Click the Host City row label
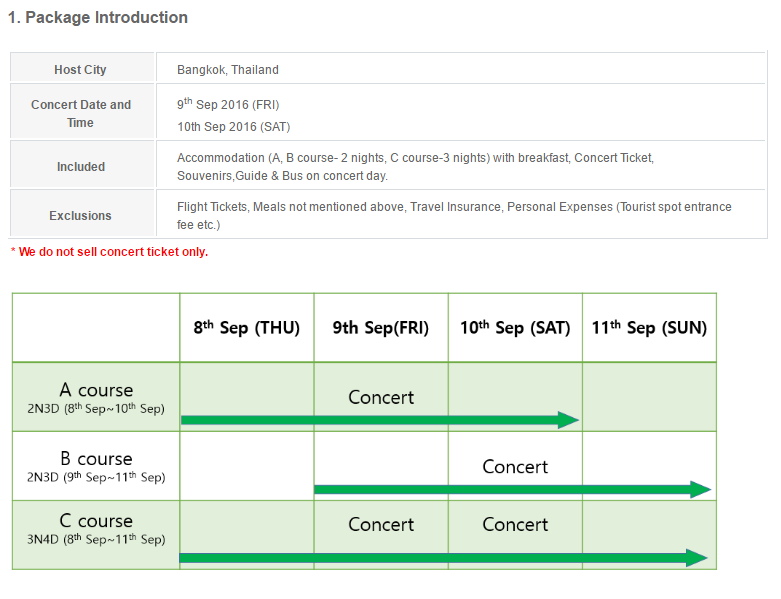The width and height of the screenshot is (781, 599). (x=80, y=70)
